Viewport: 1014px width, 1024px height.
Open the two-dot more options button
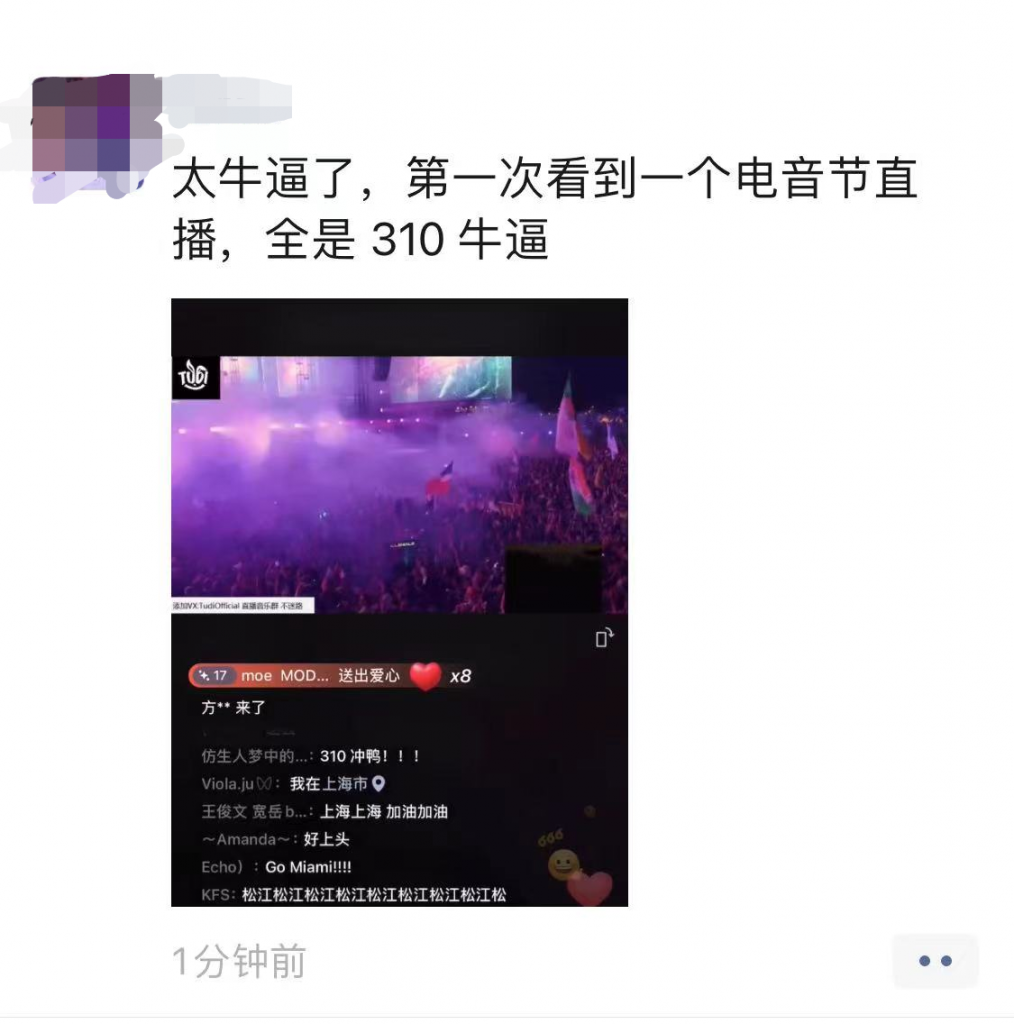935,961
